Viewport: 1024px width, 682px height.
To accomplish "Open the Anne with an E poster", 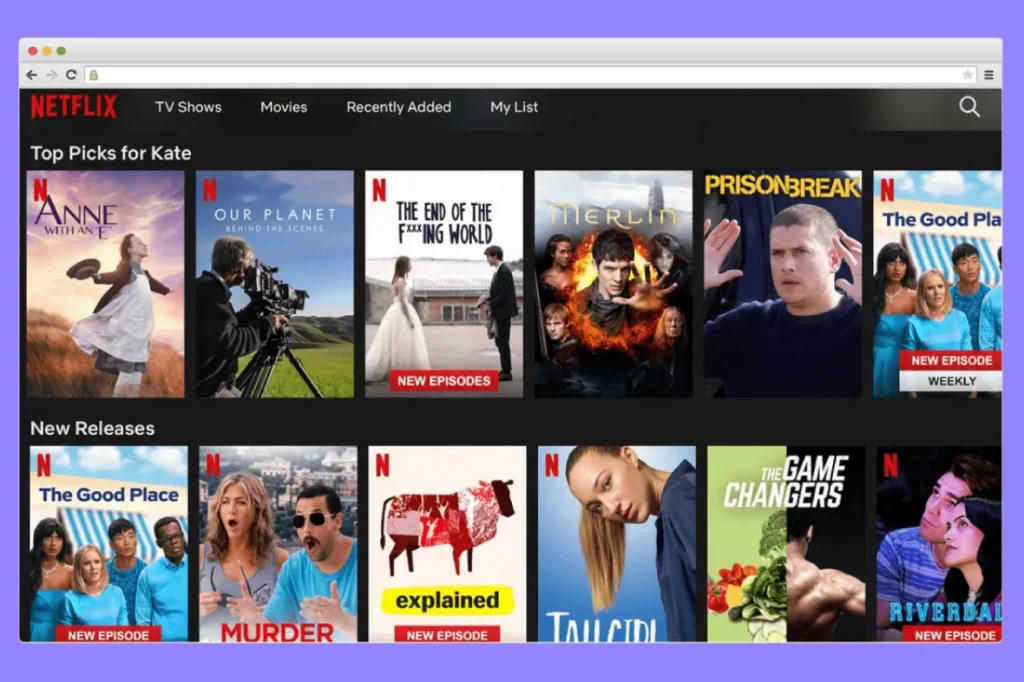I will coord(106,284).
